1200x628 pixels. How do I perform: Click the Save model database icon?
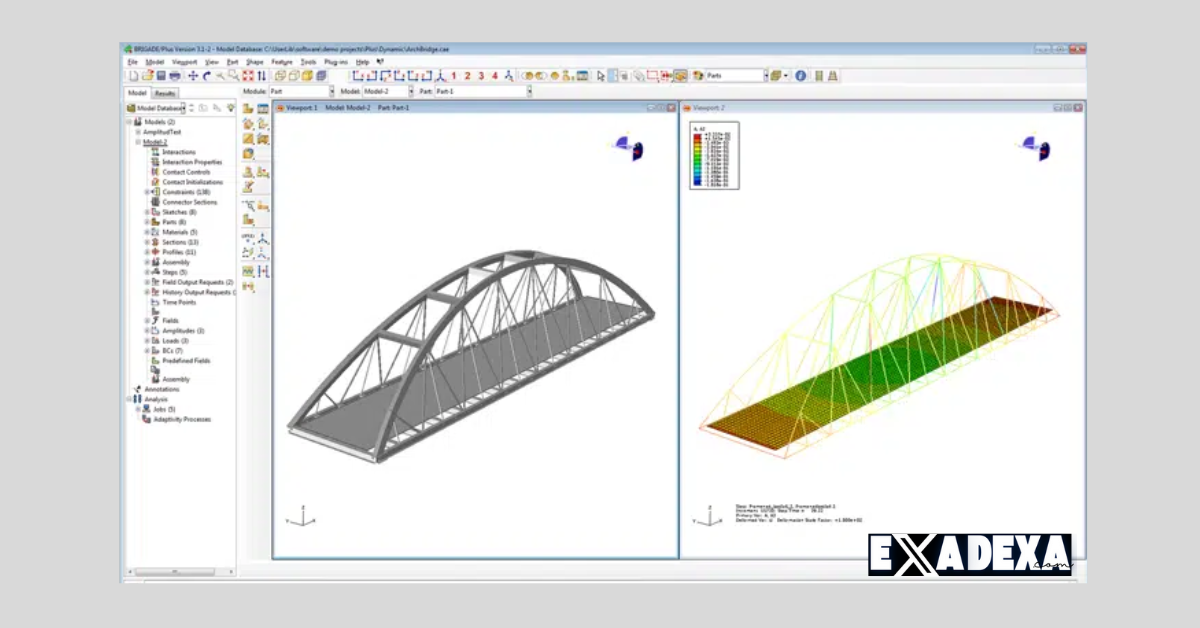tap(161, 76)
